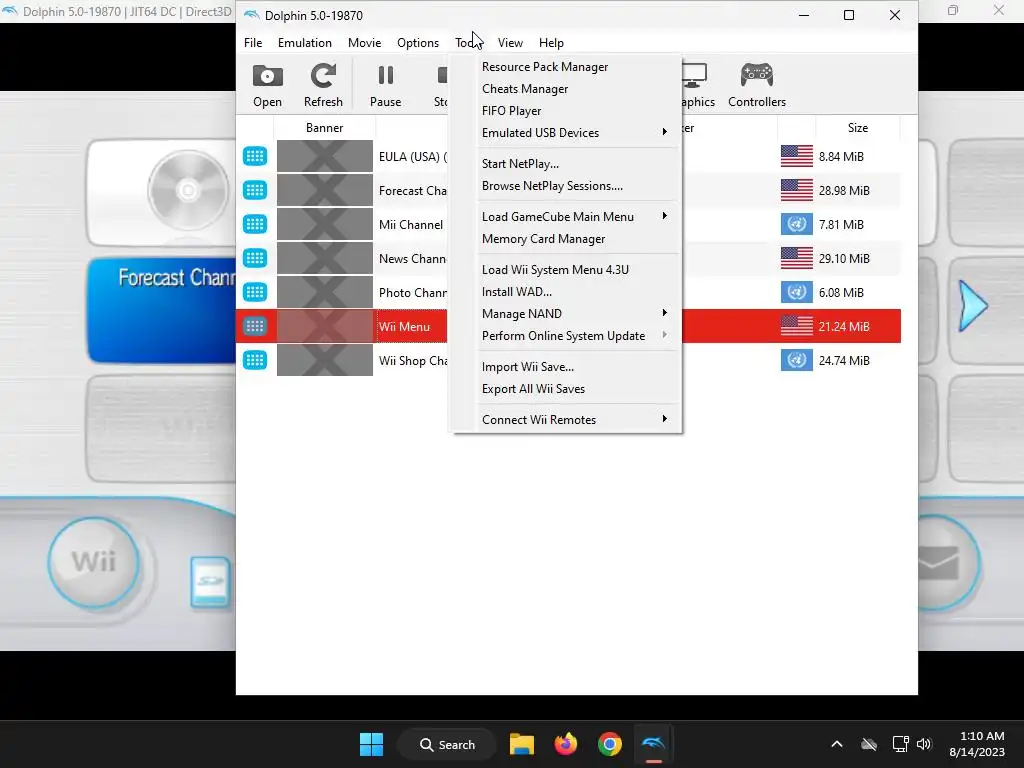Open File Explorer from taskbar

click(522, 744)
